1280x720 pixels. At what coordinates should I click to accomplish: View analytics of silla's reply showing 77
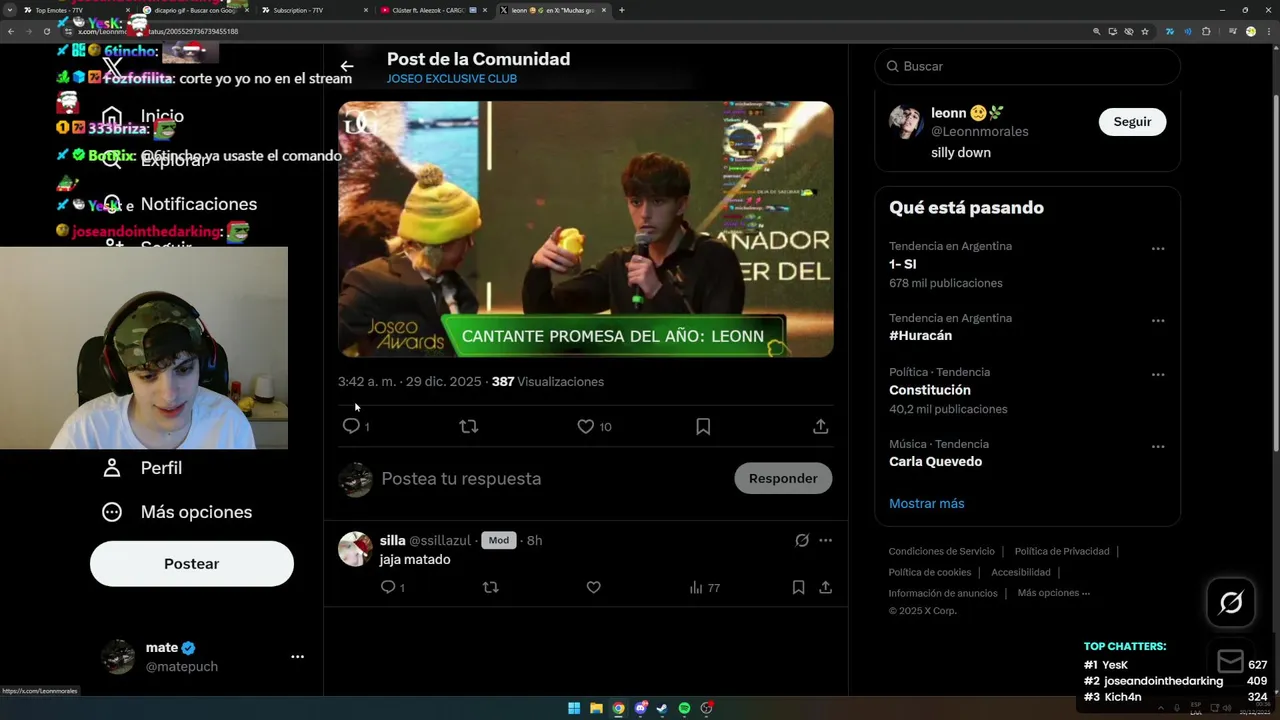[704, 587]
